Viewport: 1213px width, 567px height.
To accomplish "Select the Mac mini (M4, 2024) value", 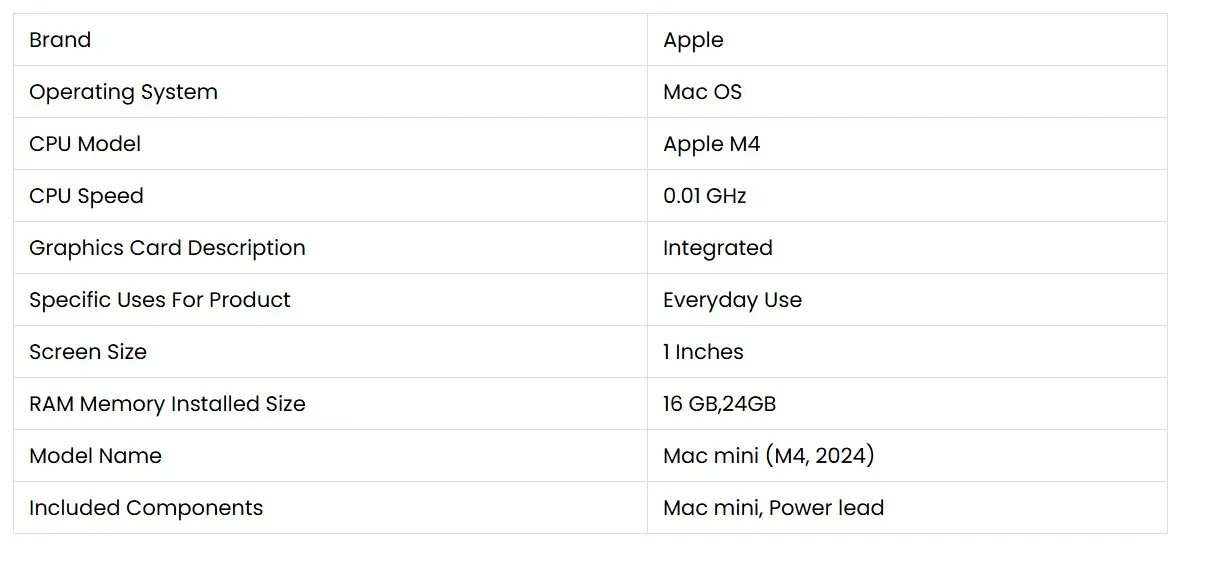I will (768, 456).
